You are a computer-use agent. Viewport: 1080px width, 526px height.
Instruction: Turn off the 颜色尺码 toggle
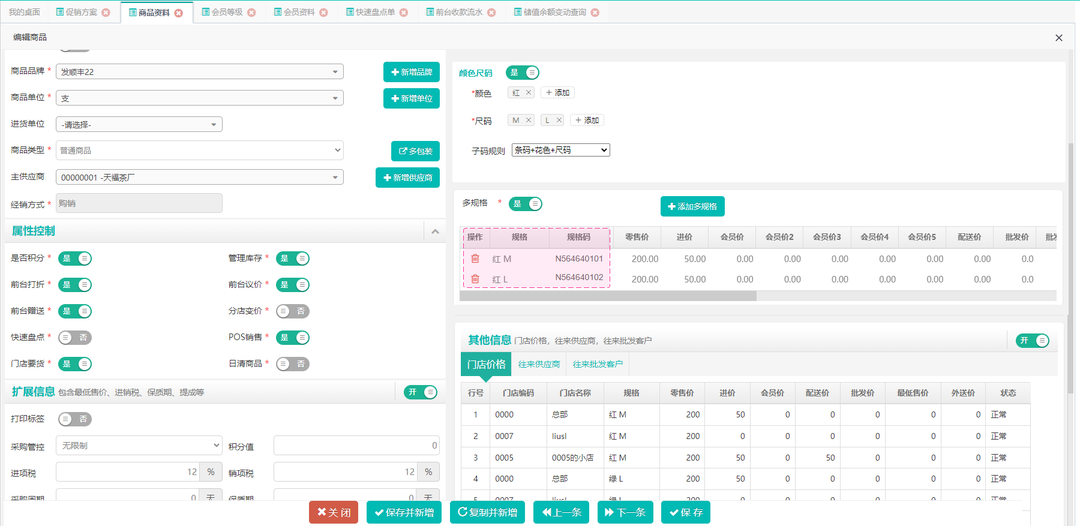[523, 72]
